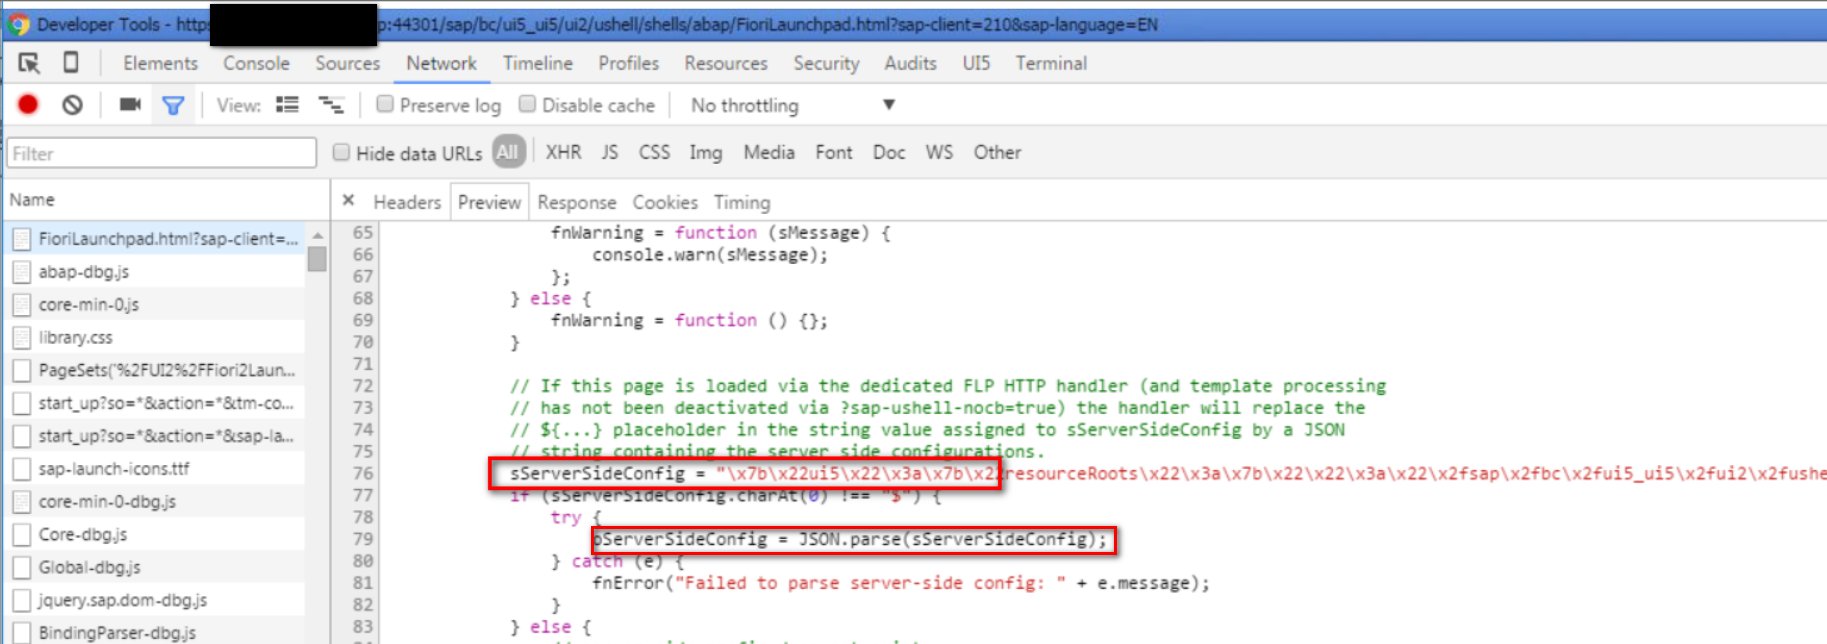Viewport: 1827px width, 644px height.
Task: Select the core-min-0-dbg.js request
Action: 156,502
